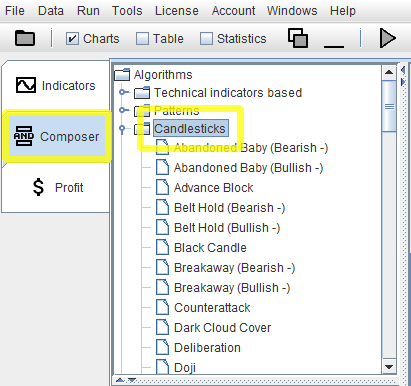Uncheck the Charts checkbox
411x386 pixels.
72,39
